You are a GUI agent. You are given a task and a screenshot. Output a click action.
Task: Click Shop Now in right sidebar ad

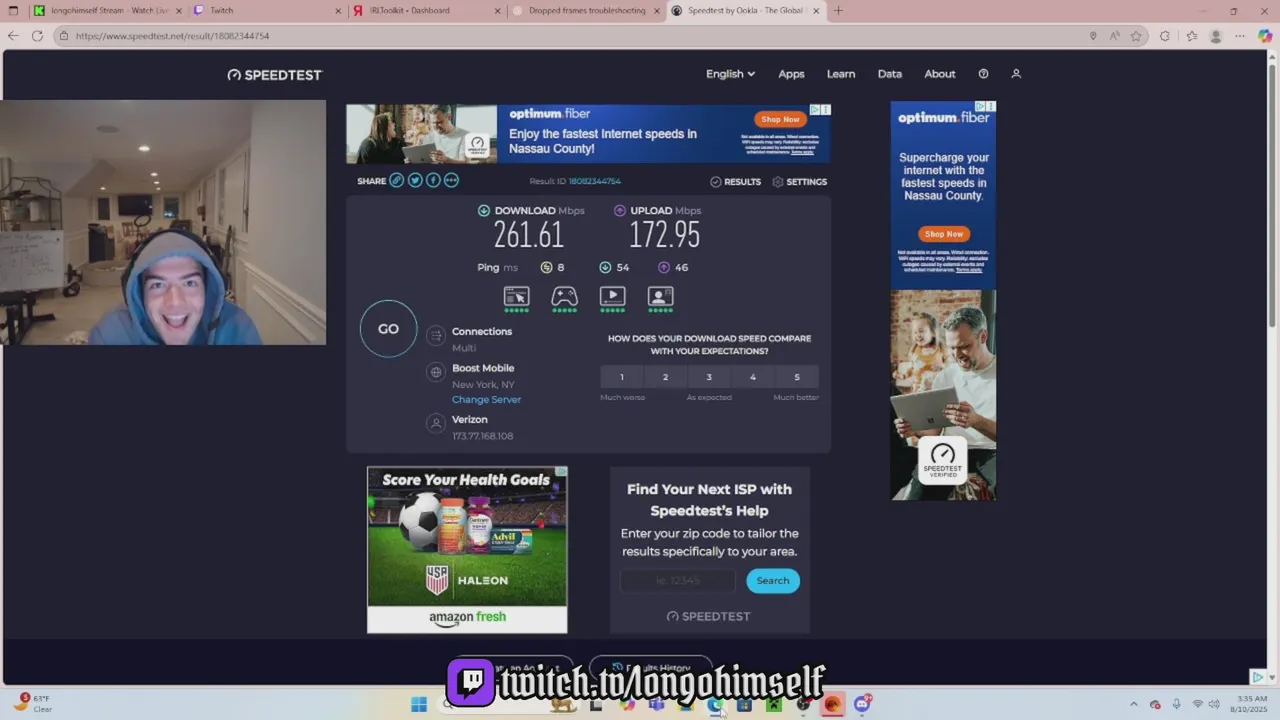coord(943,234)
